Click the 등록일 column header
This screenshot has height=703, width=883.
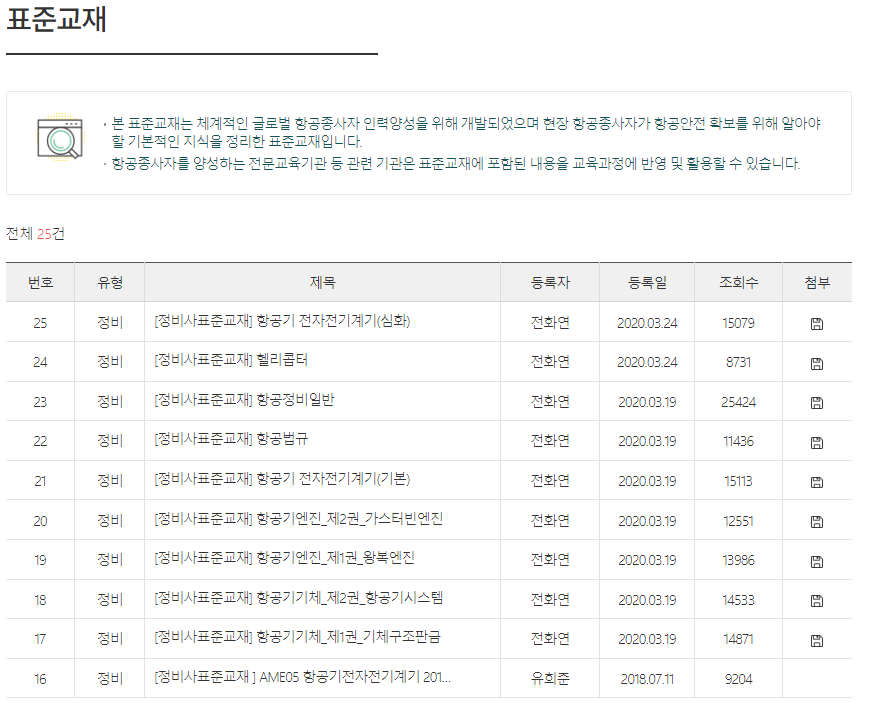[x=645, y=283]
